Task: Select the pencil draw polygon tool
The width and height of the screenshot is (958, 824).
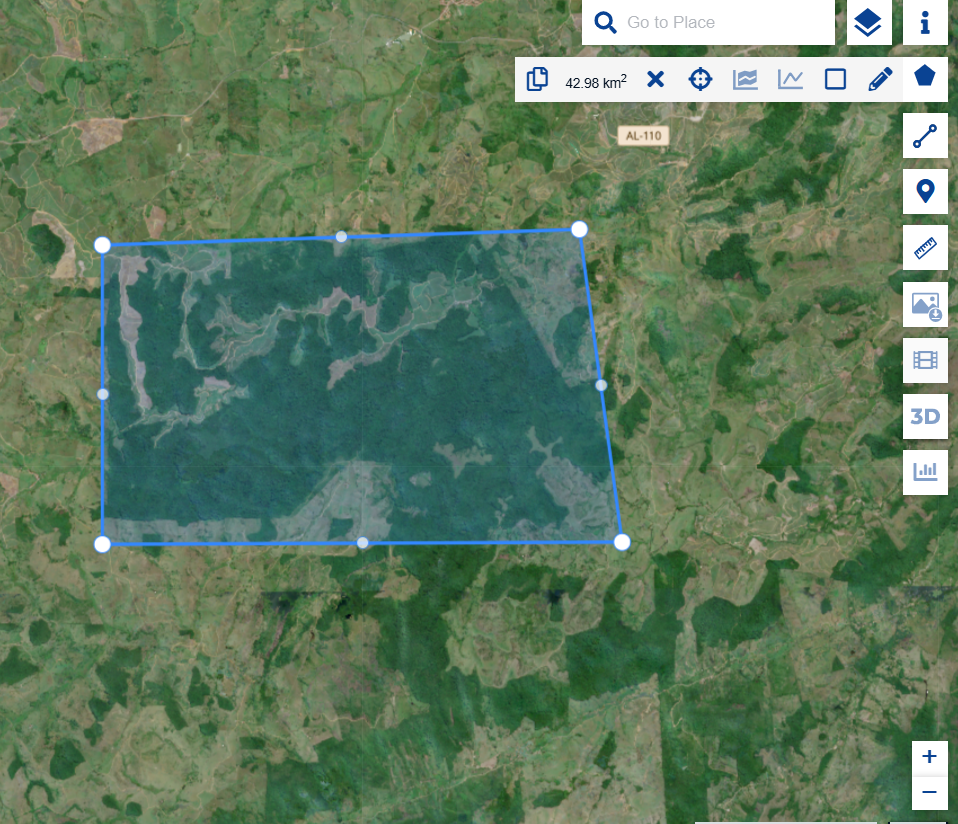Action: coord(880,79)
